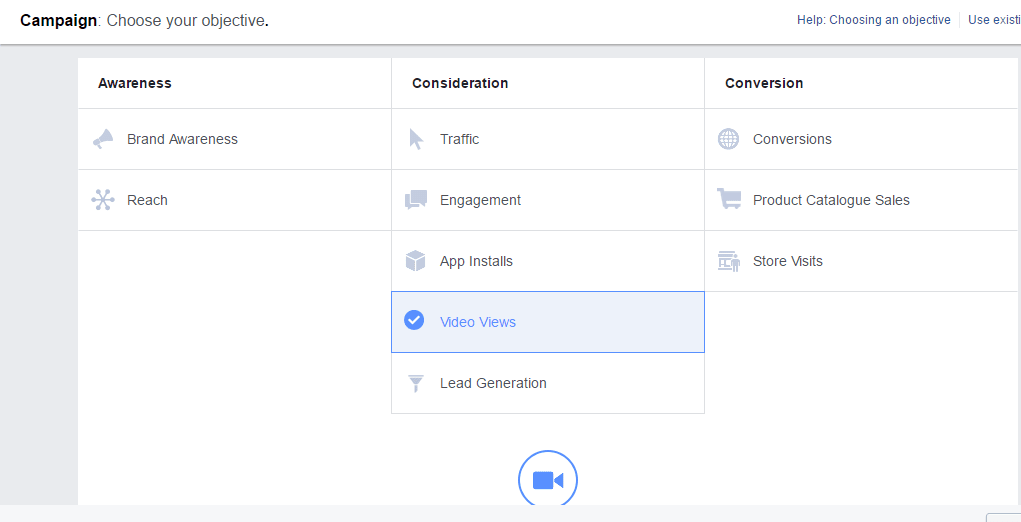This screenshot has width=1021, height=522.
Task: Click the Engagement chat bubbles icon
Action: pos(416,200)
